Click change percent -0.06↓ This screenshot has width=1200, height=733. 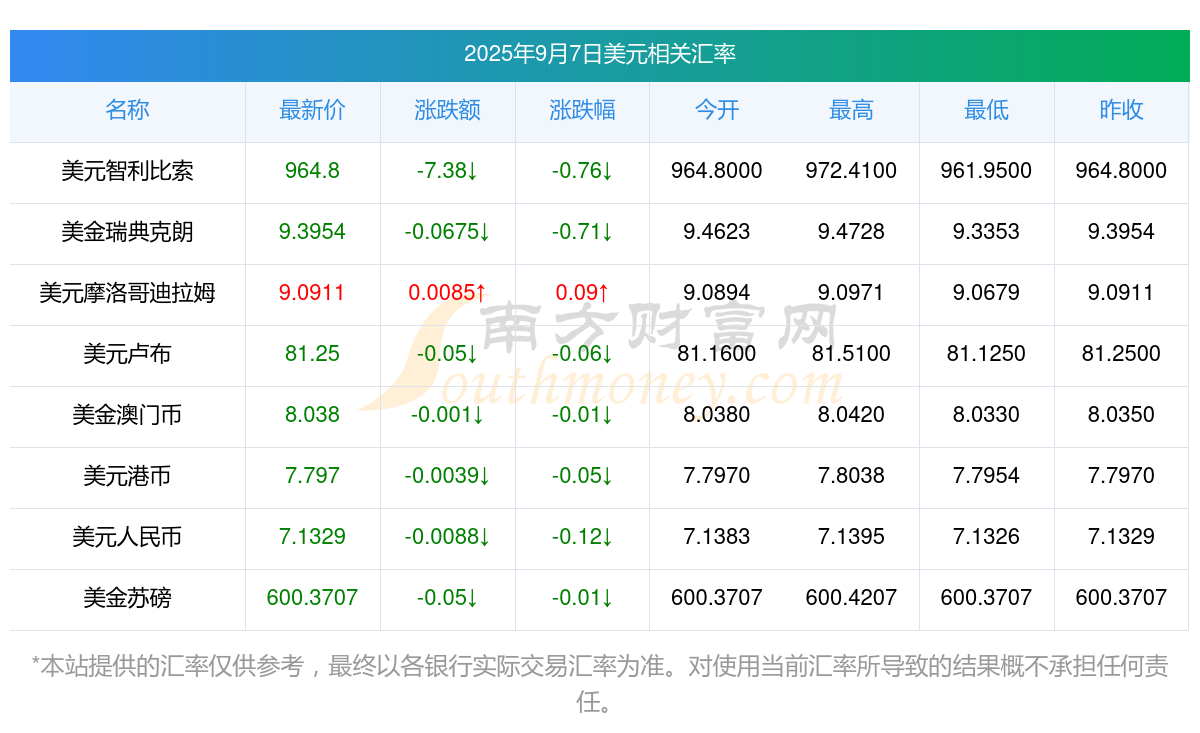click(582, 354)
